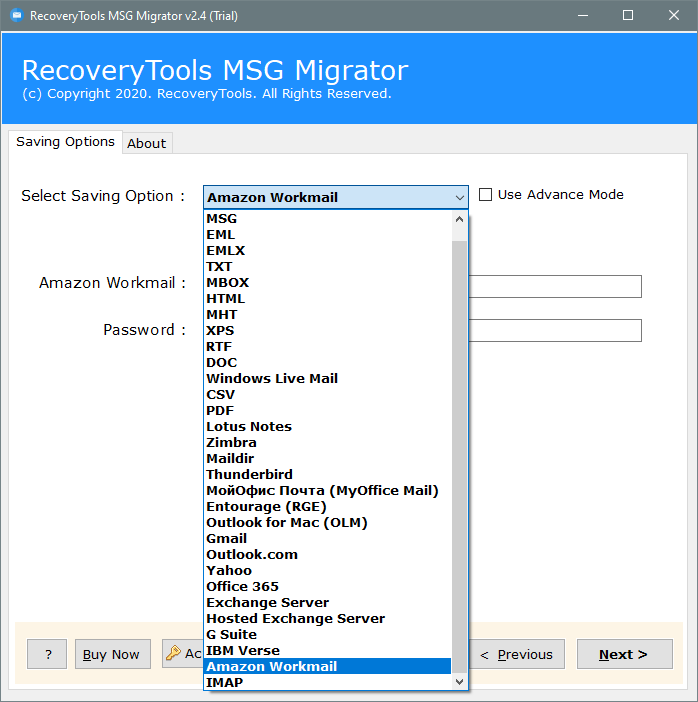Choose PDF saving option
The height and width of the screenshot is (702, 698).
(x=328, y=411)
